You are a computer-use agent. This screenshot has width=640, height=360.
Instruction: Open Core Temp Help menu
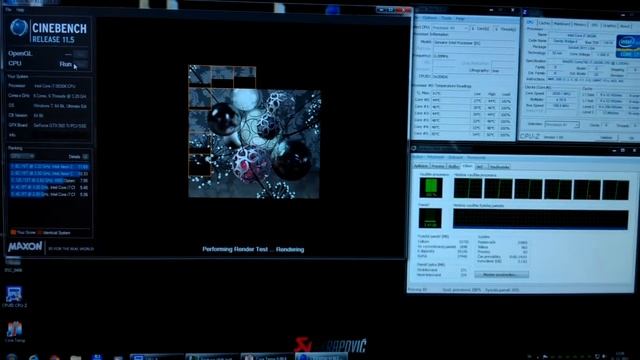(x=460, y=18)
